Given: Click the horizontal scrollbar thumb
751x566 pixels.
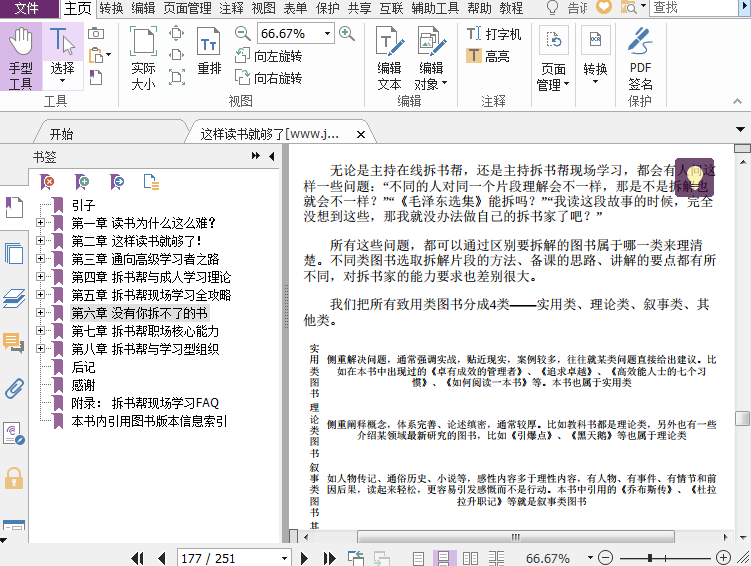Looking at the screenshot, I should coord(515,537).
